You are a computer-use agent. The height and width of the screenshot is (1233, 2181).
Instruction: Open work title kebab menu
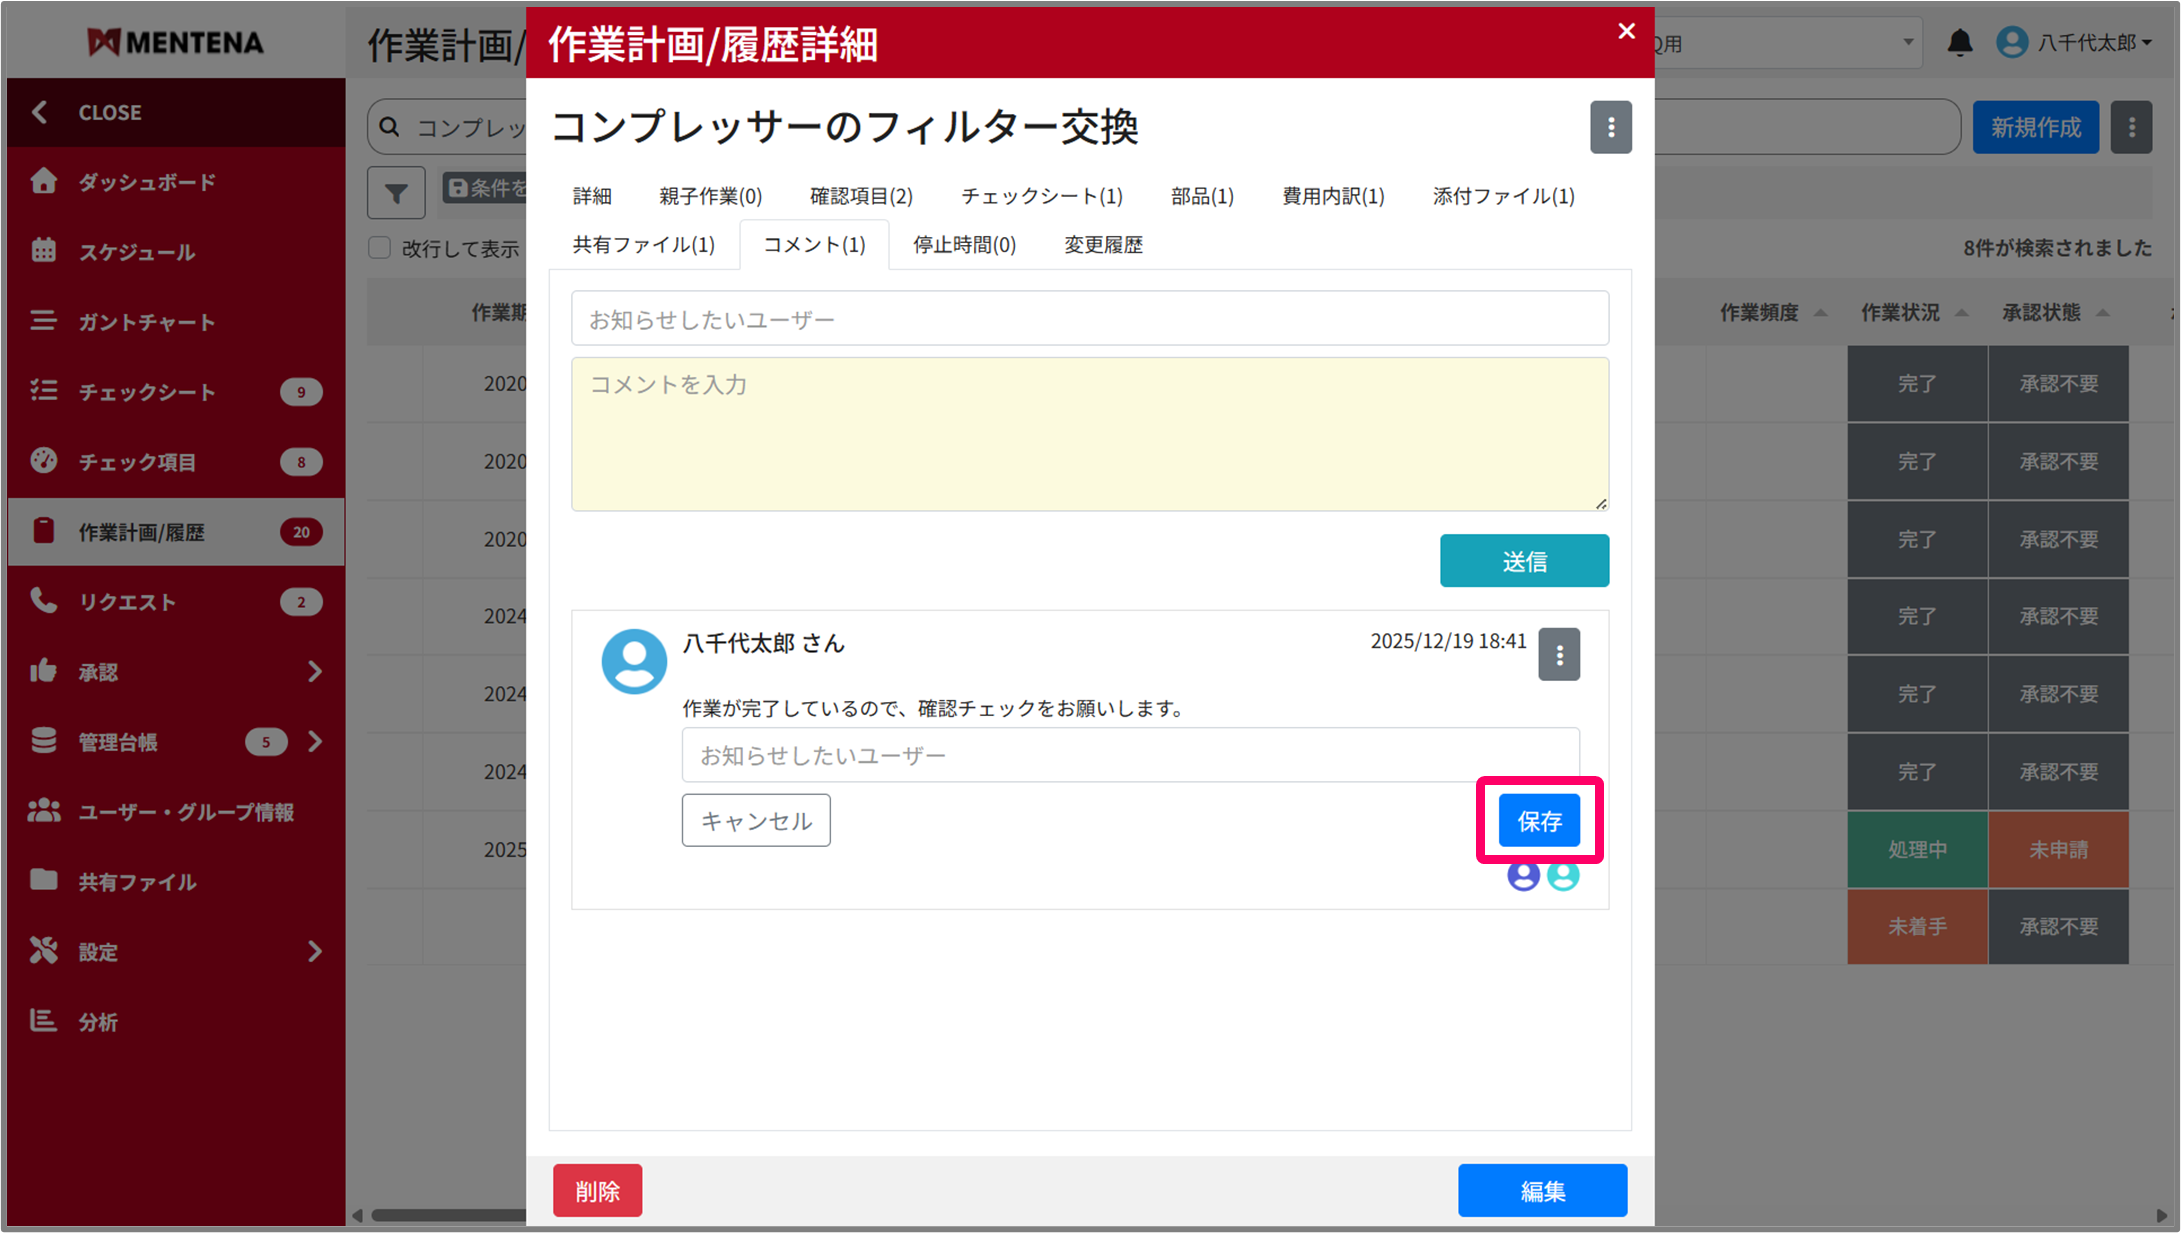tap(1610, 127)
